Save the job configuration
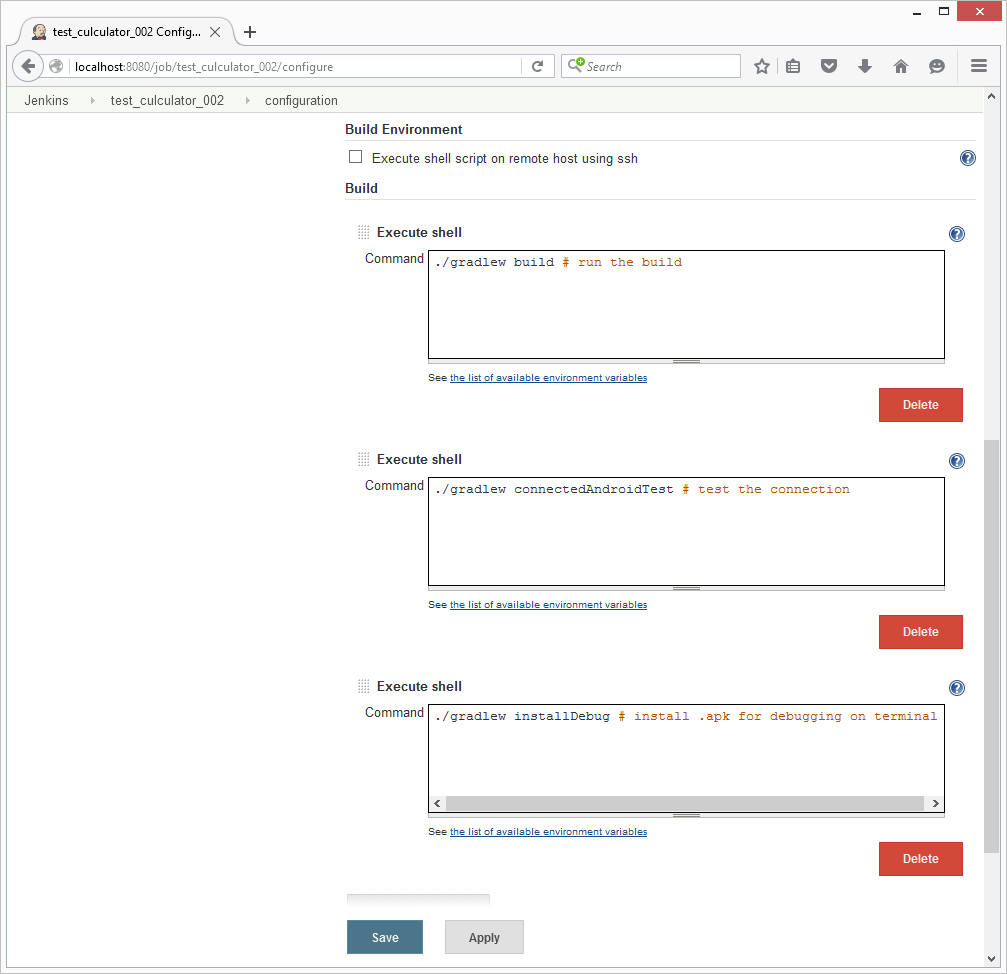The image size is (1007, 974). tap(385, 937)
